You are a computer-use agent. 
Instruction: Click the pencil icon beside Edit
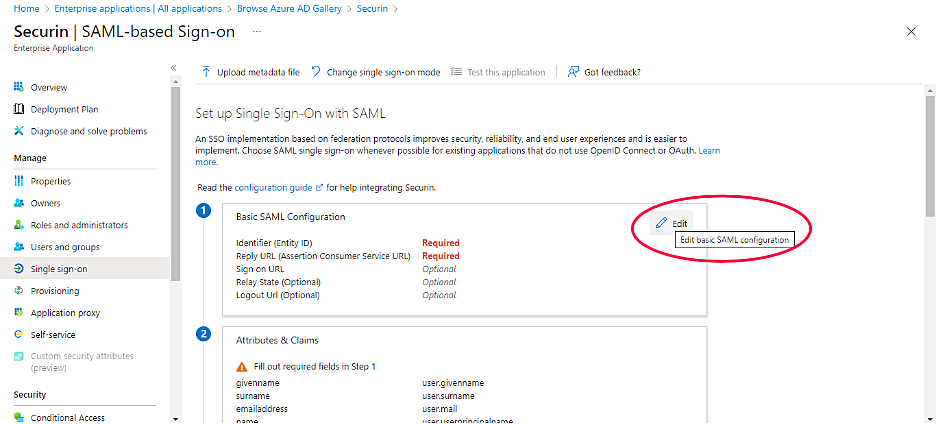661,223
